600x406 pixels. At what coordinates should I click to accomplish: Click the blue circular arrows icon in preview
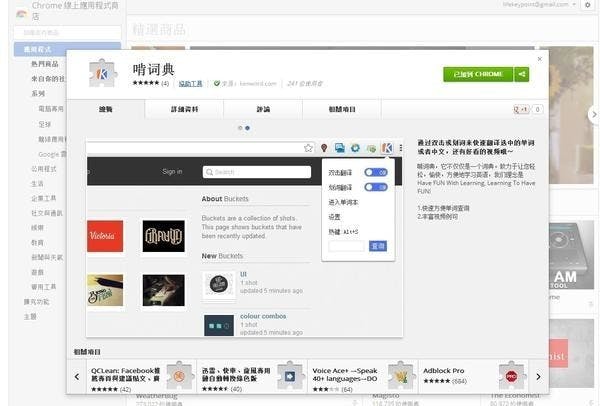click(x=355, y=148)
